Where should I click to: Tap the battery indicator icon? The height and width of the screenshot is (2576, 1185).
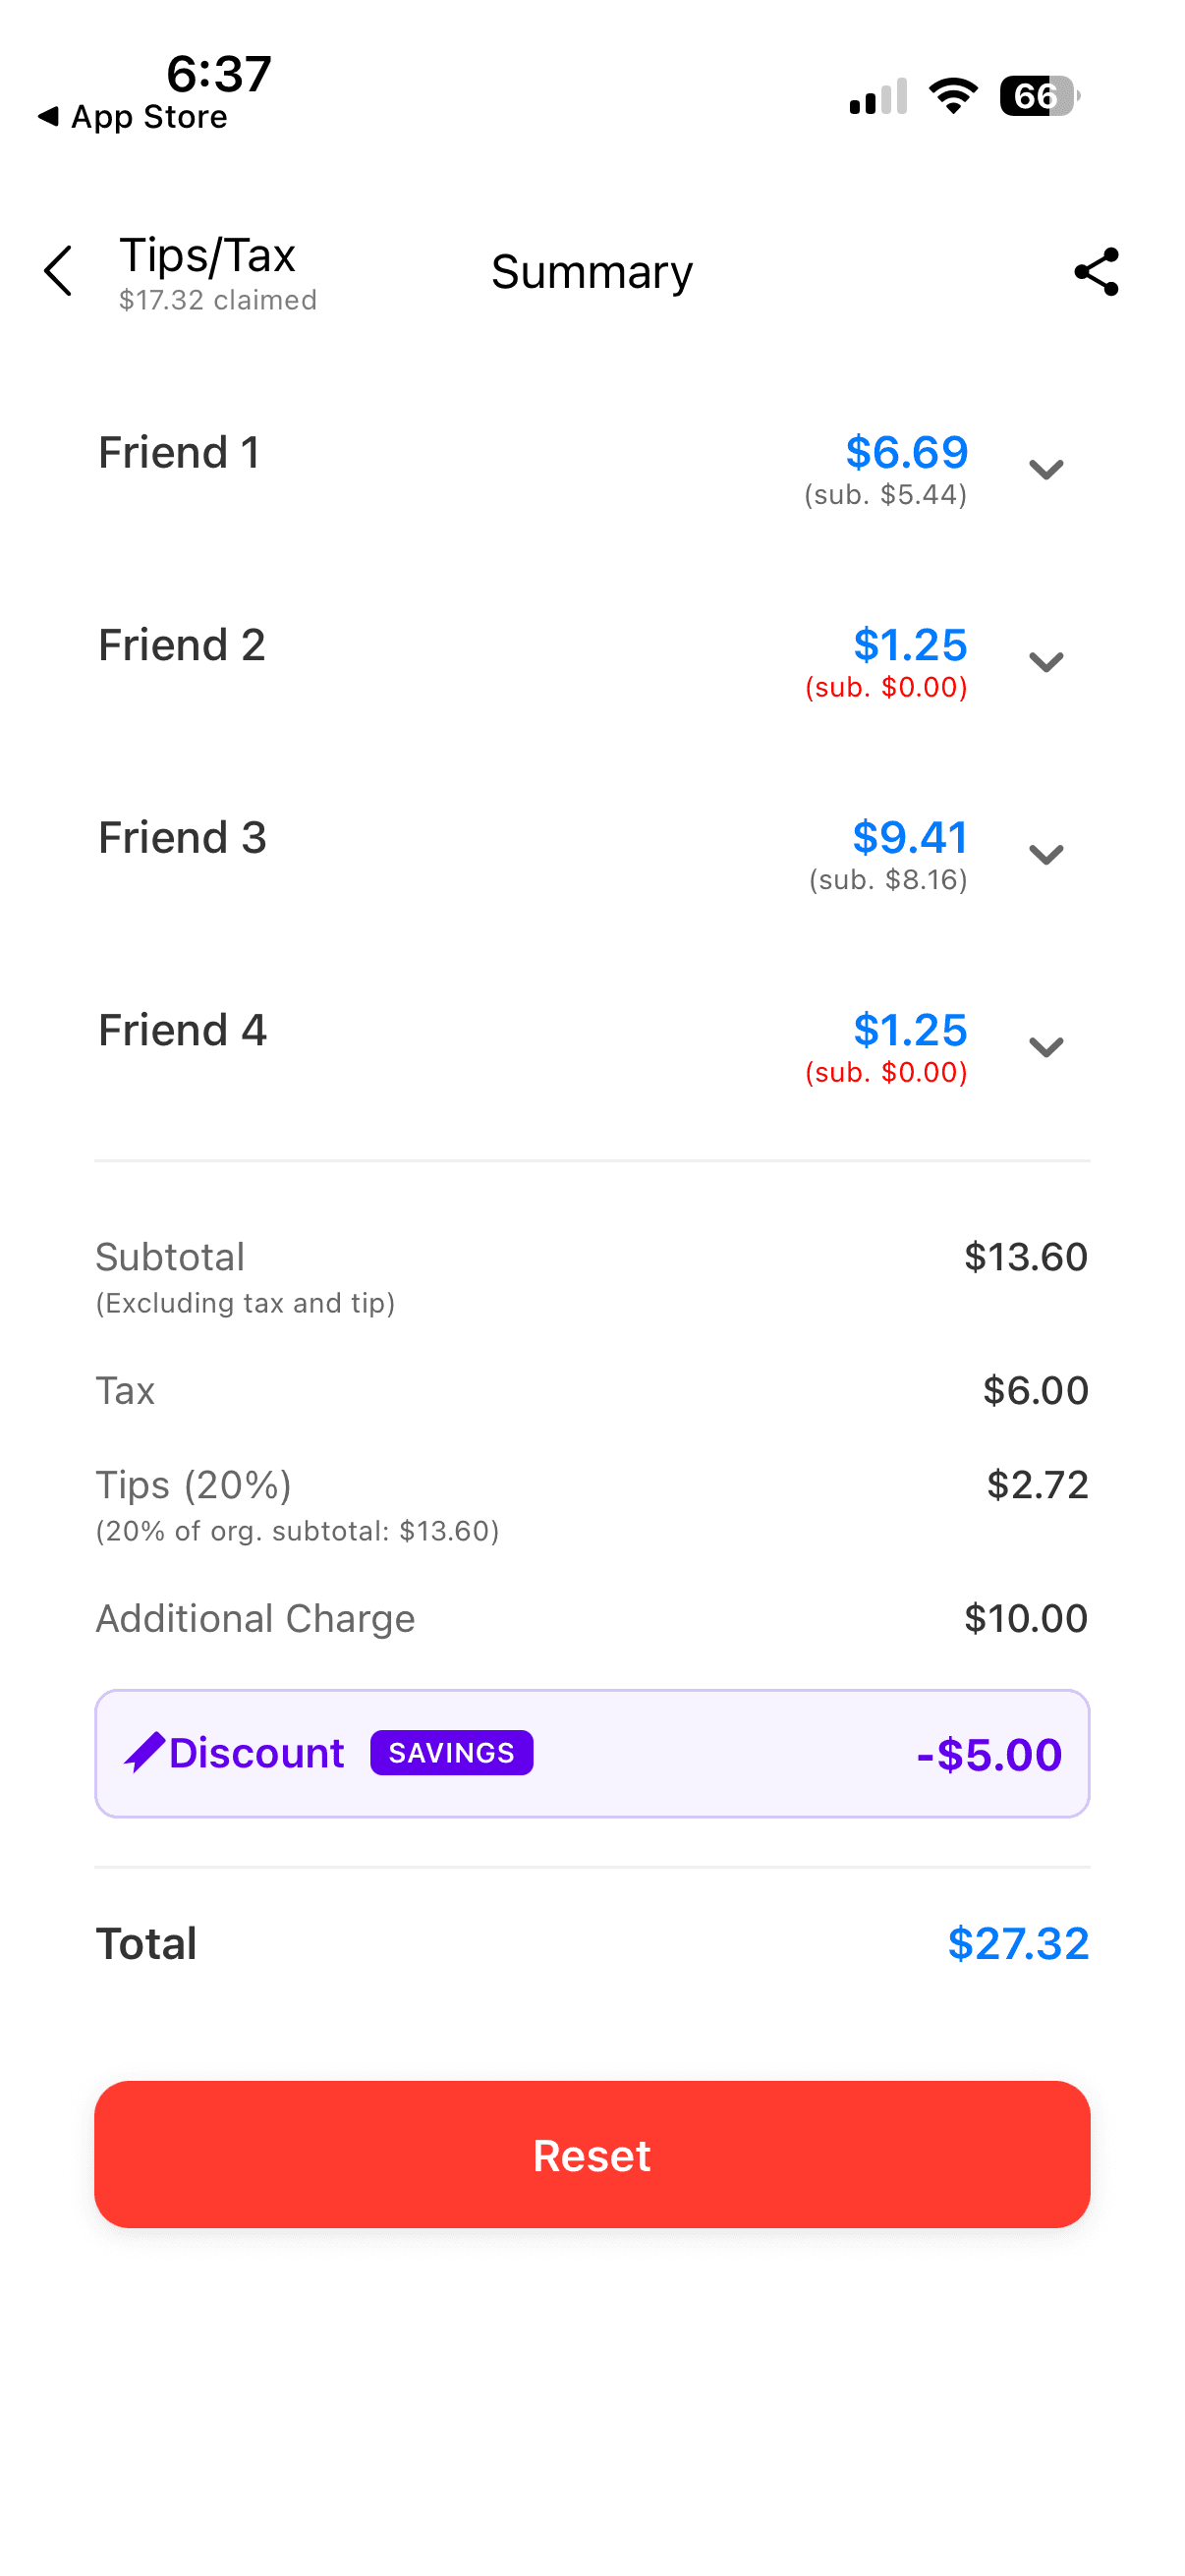point(1039,97)
